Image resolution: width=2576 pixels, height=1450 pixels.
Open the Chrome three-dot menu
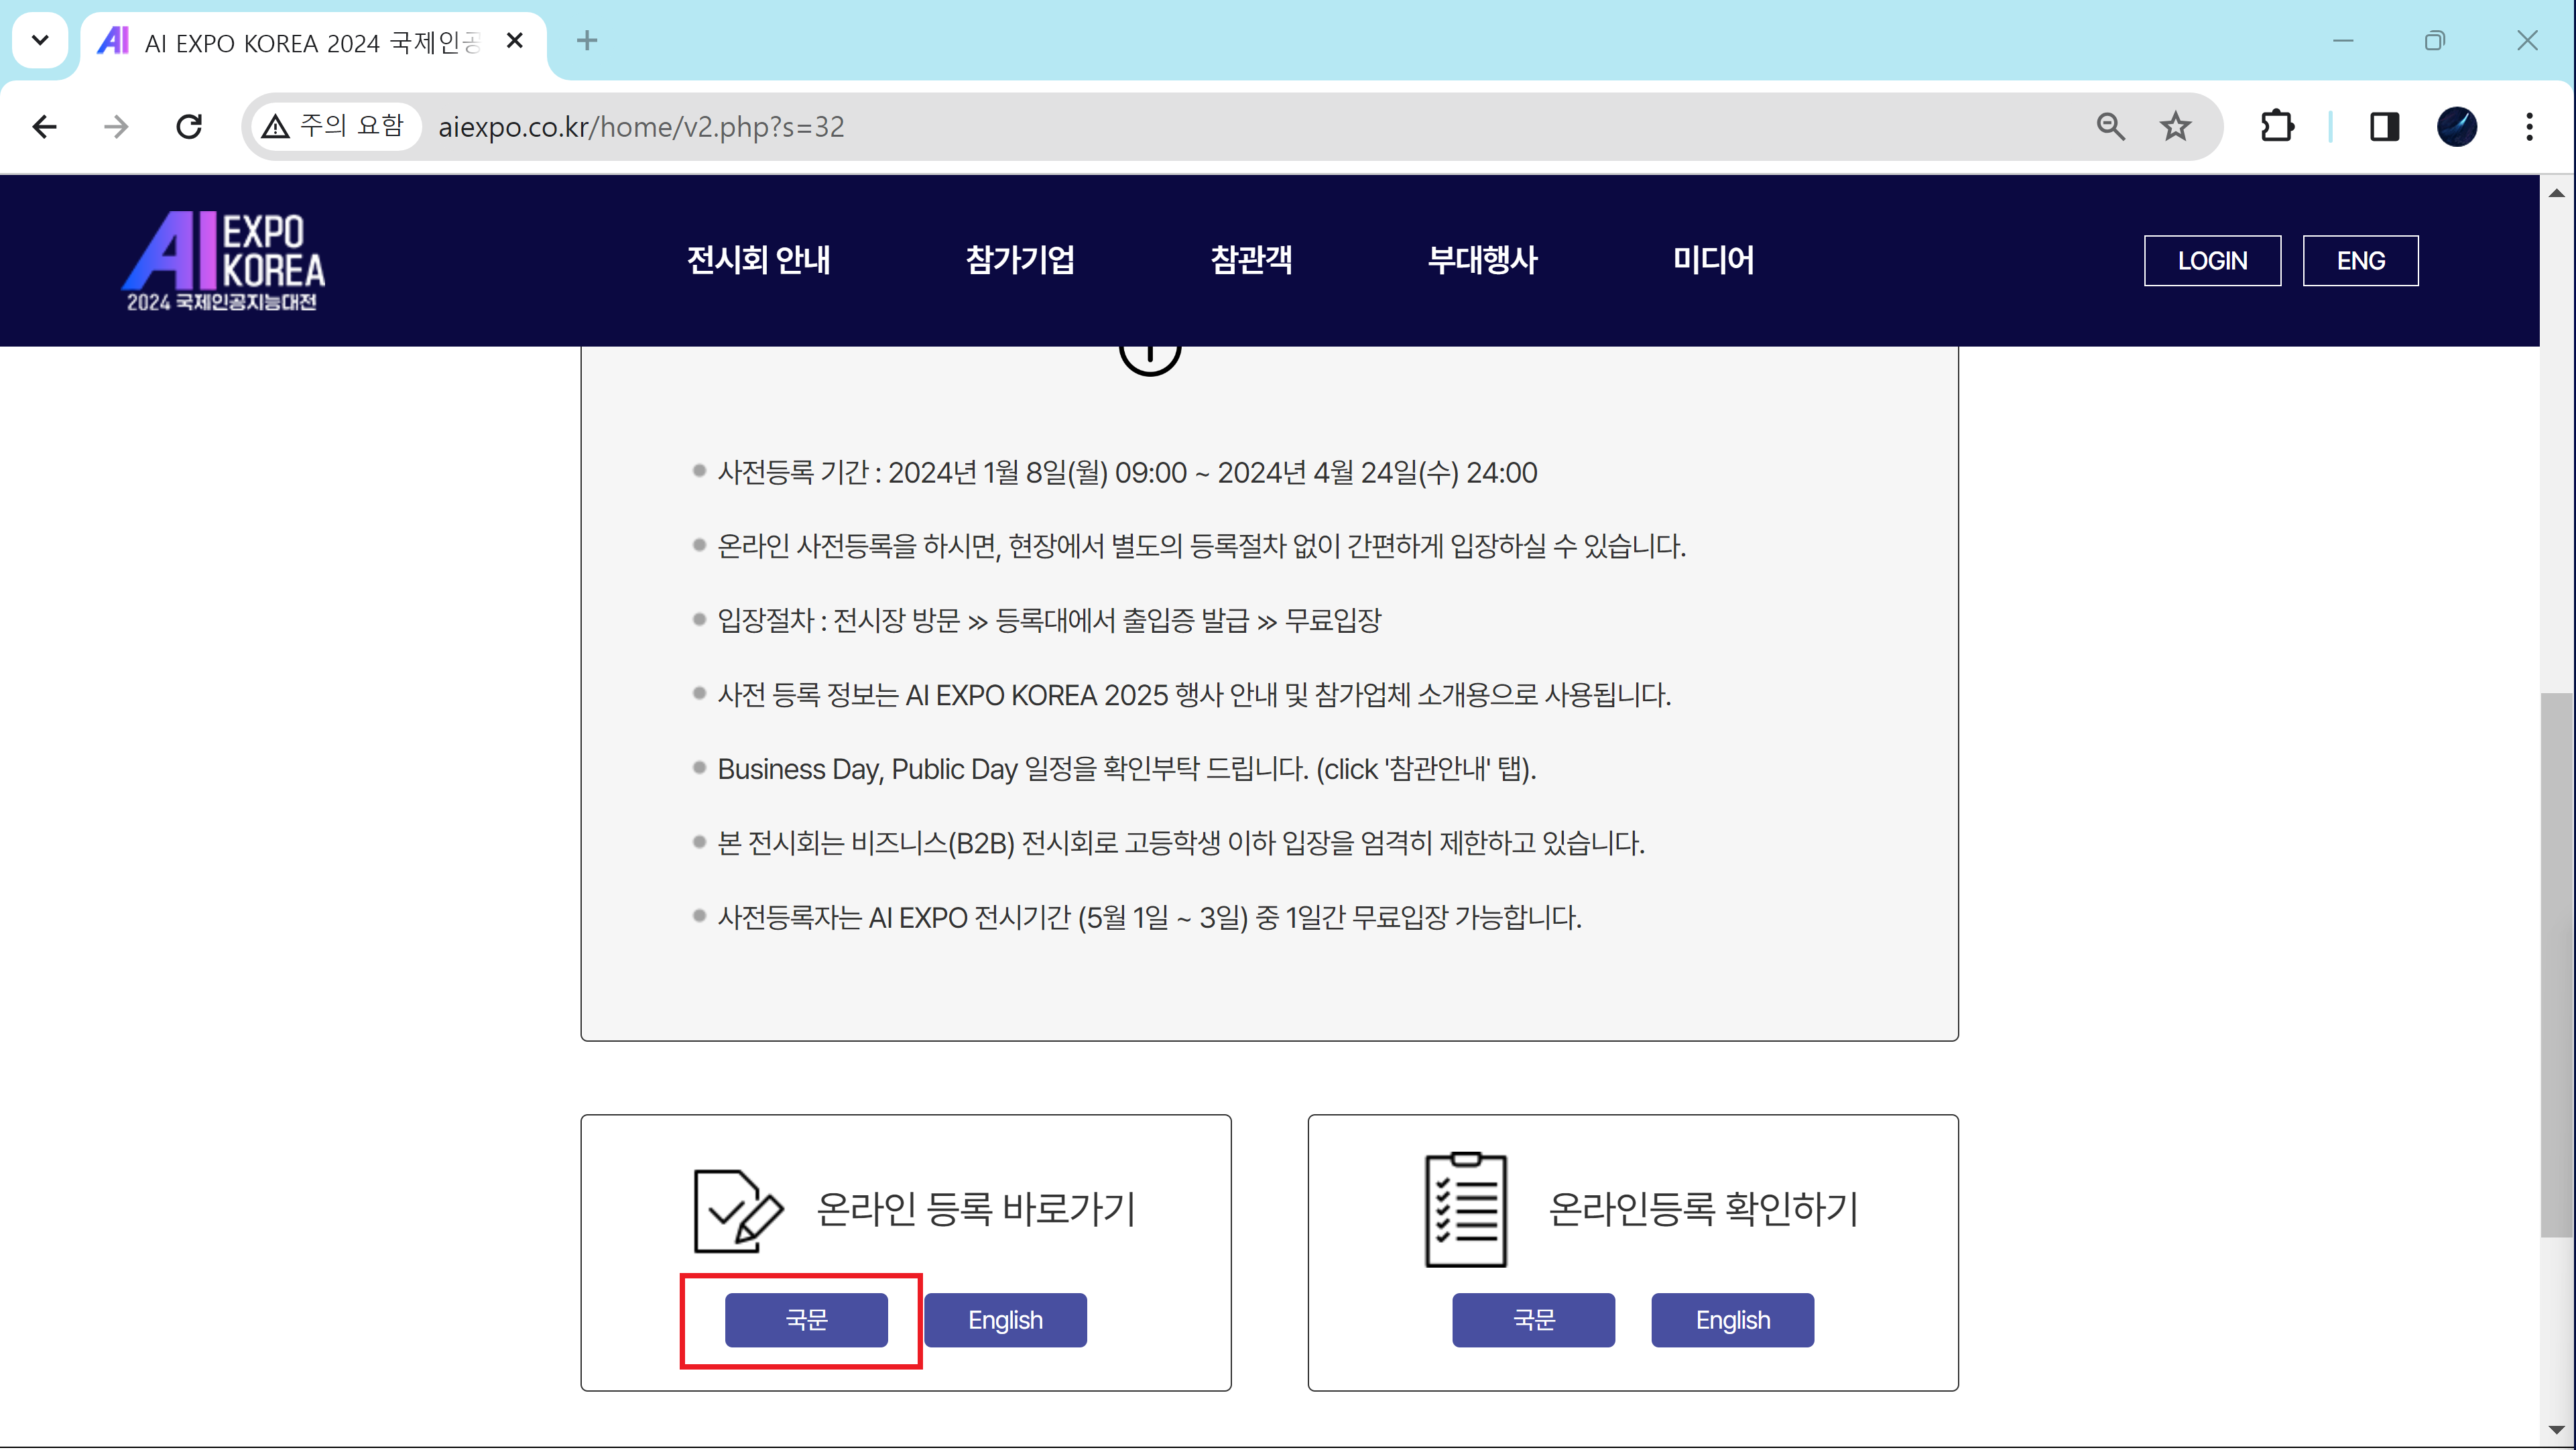[2529, 127]
